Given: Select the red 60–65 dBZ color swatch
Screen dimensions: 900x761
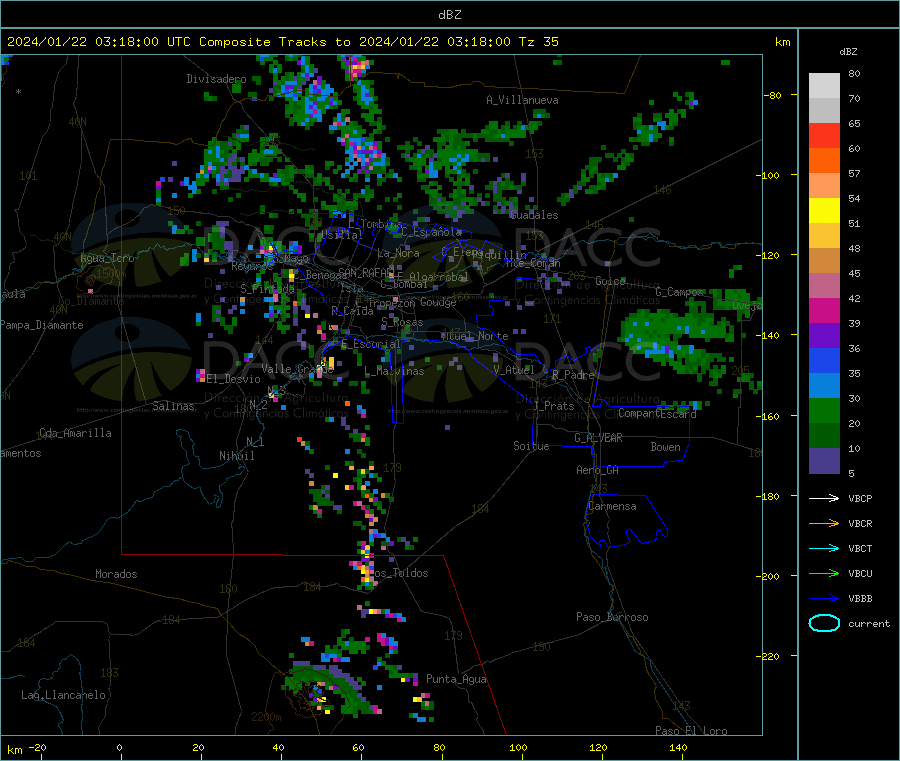Looking at the screenshot, I should [824, 135].
